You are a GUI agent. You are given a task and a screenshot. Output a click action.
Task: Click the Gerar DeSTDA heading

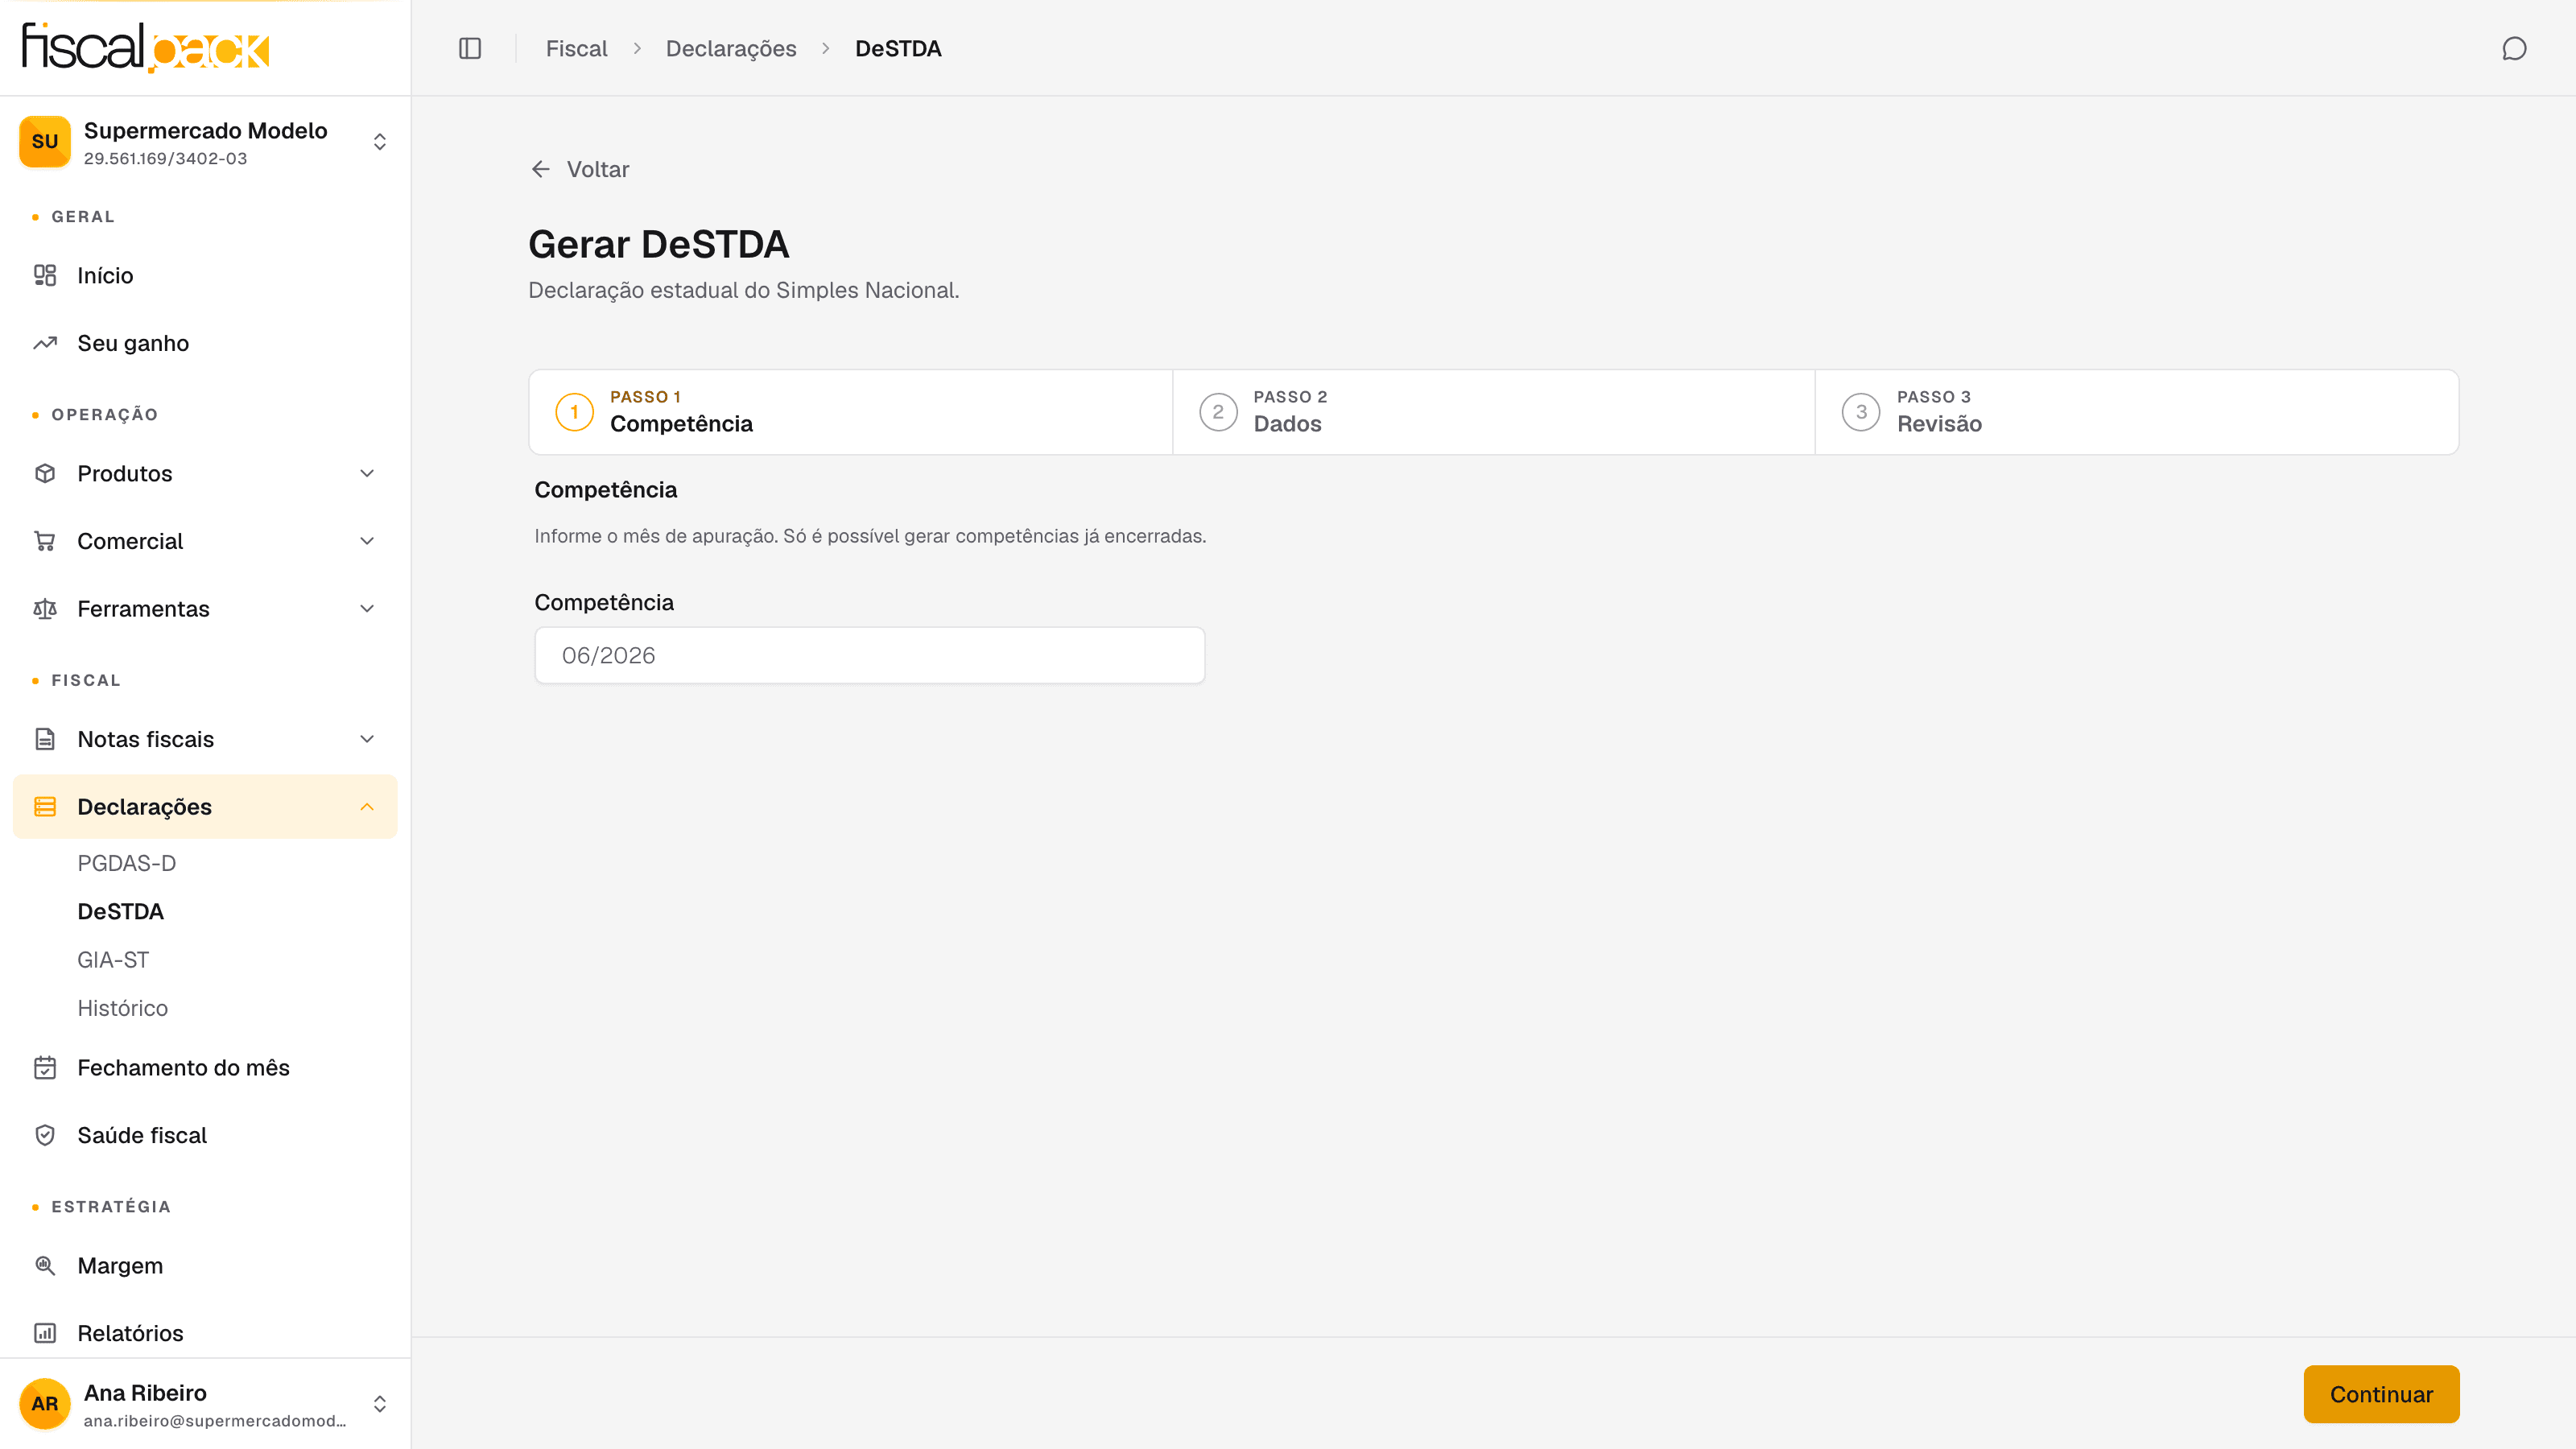pyautogui.click(x=658, y=244)
